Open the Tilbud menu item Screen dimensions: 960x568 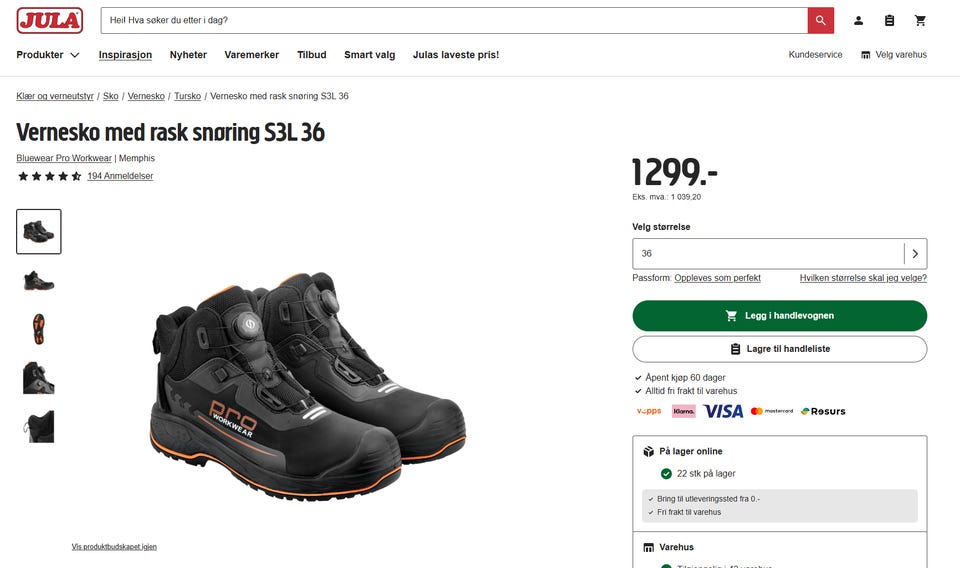(312, 55)
